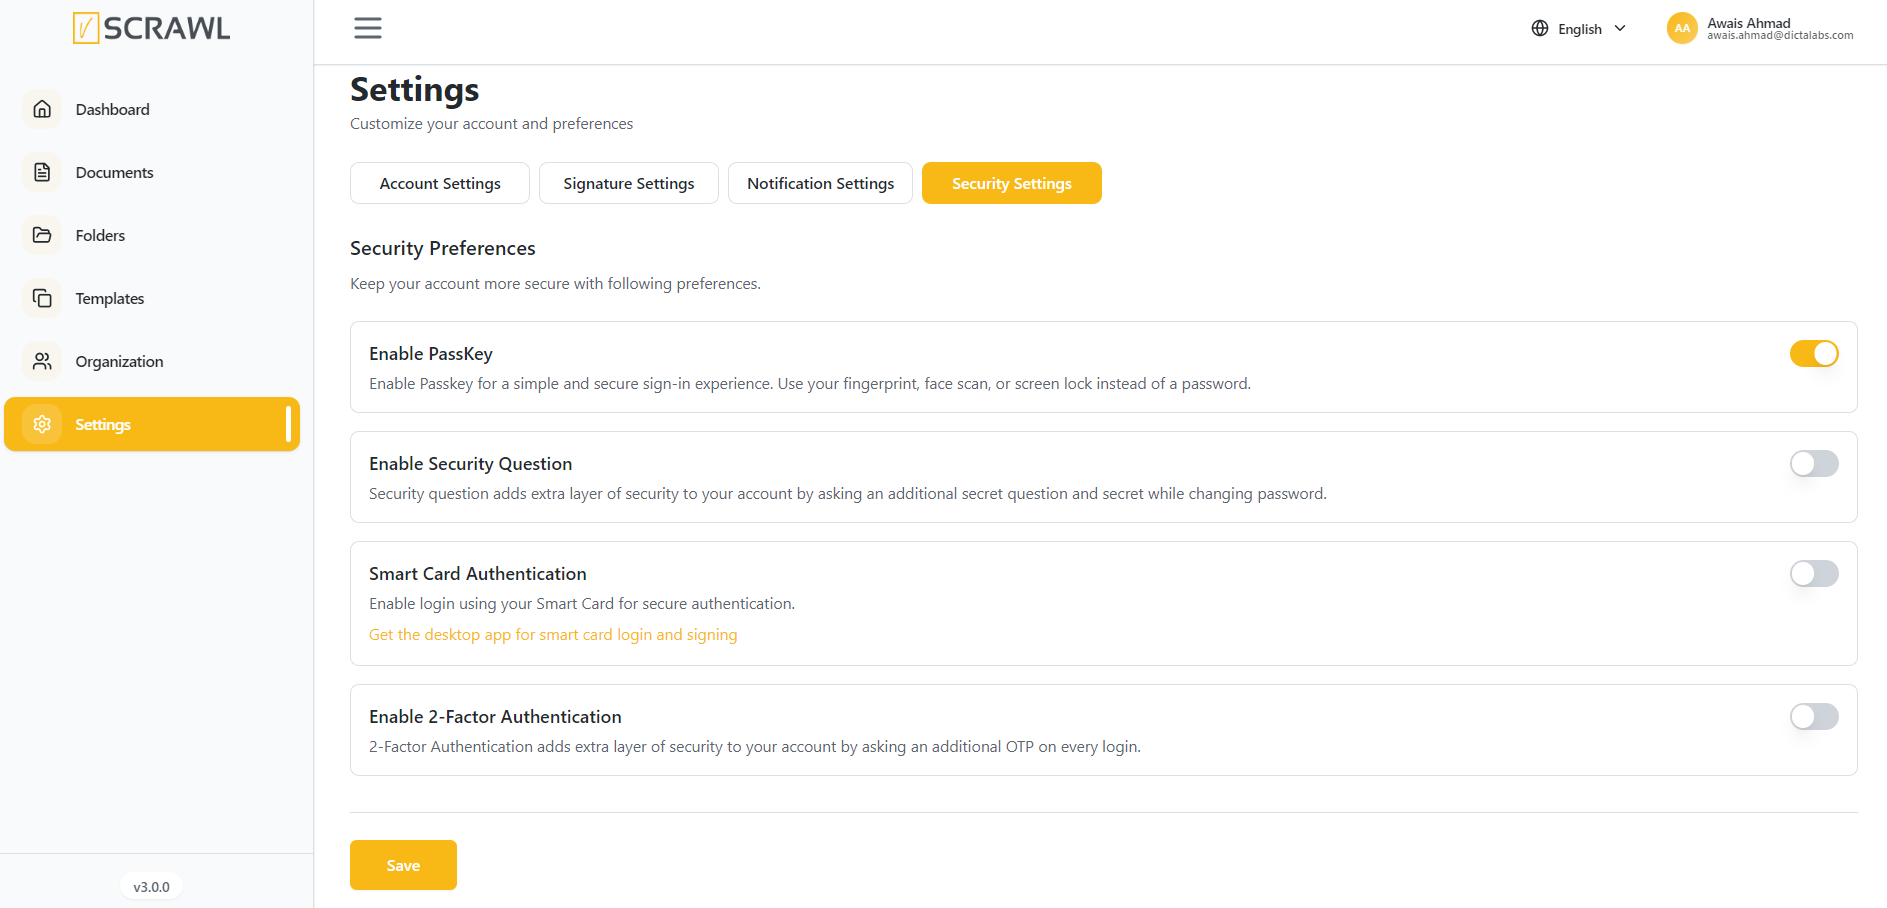Open the Notification Settings tab
The height and width of the screenshot is (908, 1887).
[820, 183]
